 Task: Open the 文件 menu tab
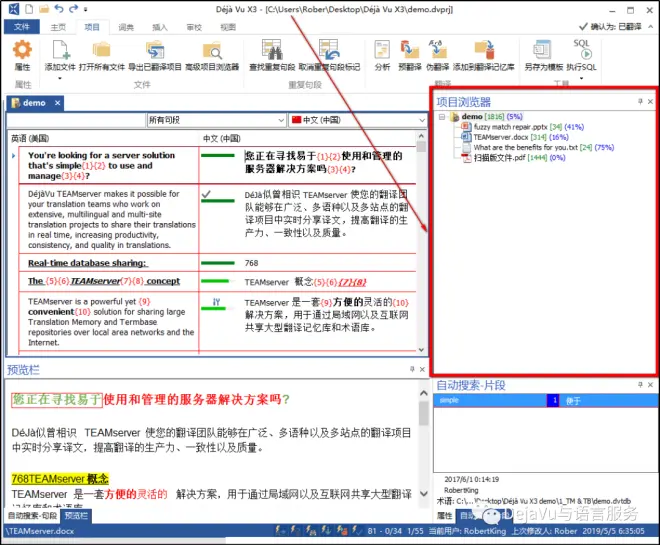click(x=22, y=27)
